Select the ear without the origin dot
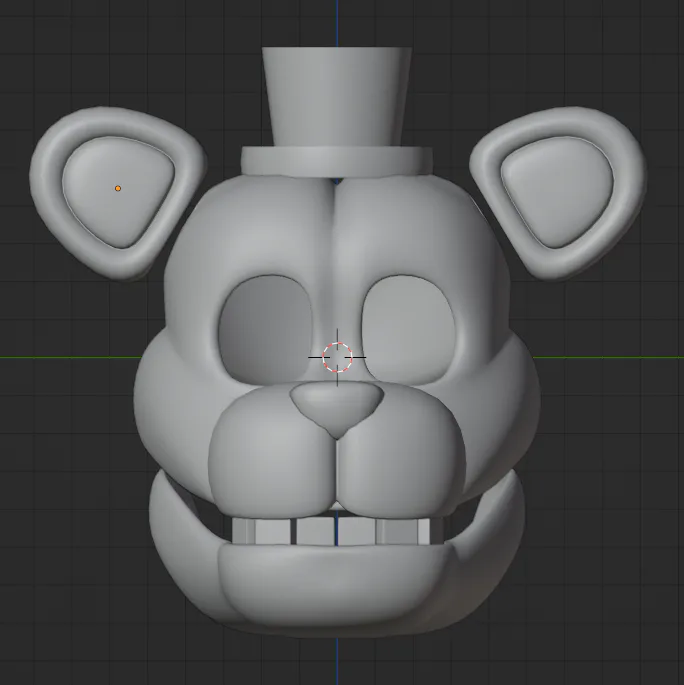 [558, 192]
